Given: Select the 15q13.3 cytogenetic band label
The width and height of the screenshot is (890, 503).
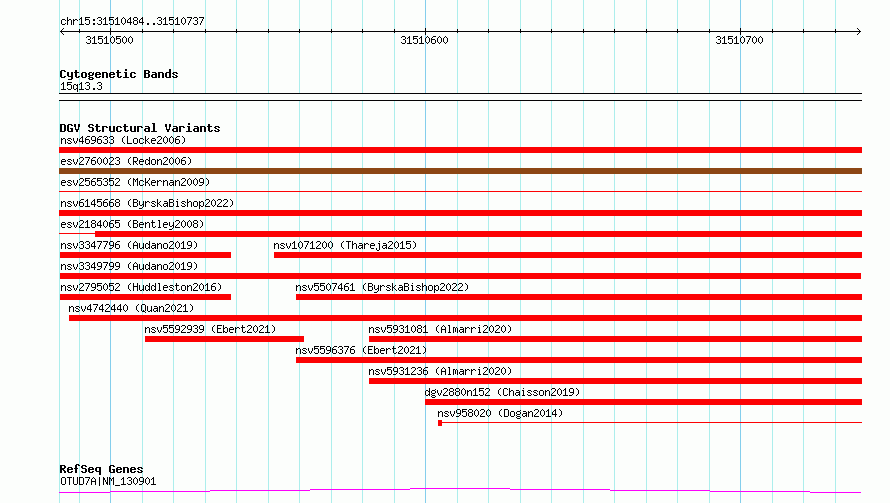Looking at the screenshot, I should click(x=81, y=86).
